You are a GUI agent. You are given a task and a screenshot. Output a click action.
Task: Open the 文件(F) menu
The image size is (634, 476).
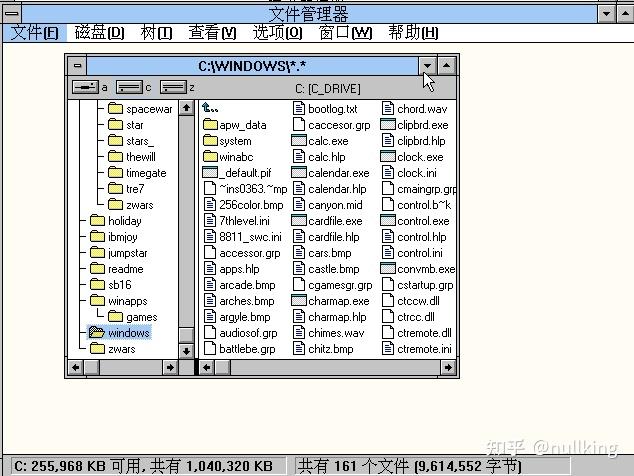(34, 33)
